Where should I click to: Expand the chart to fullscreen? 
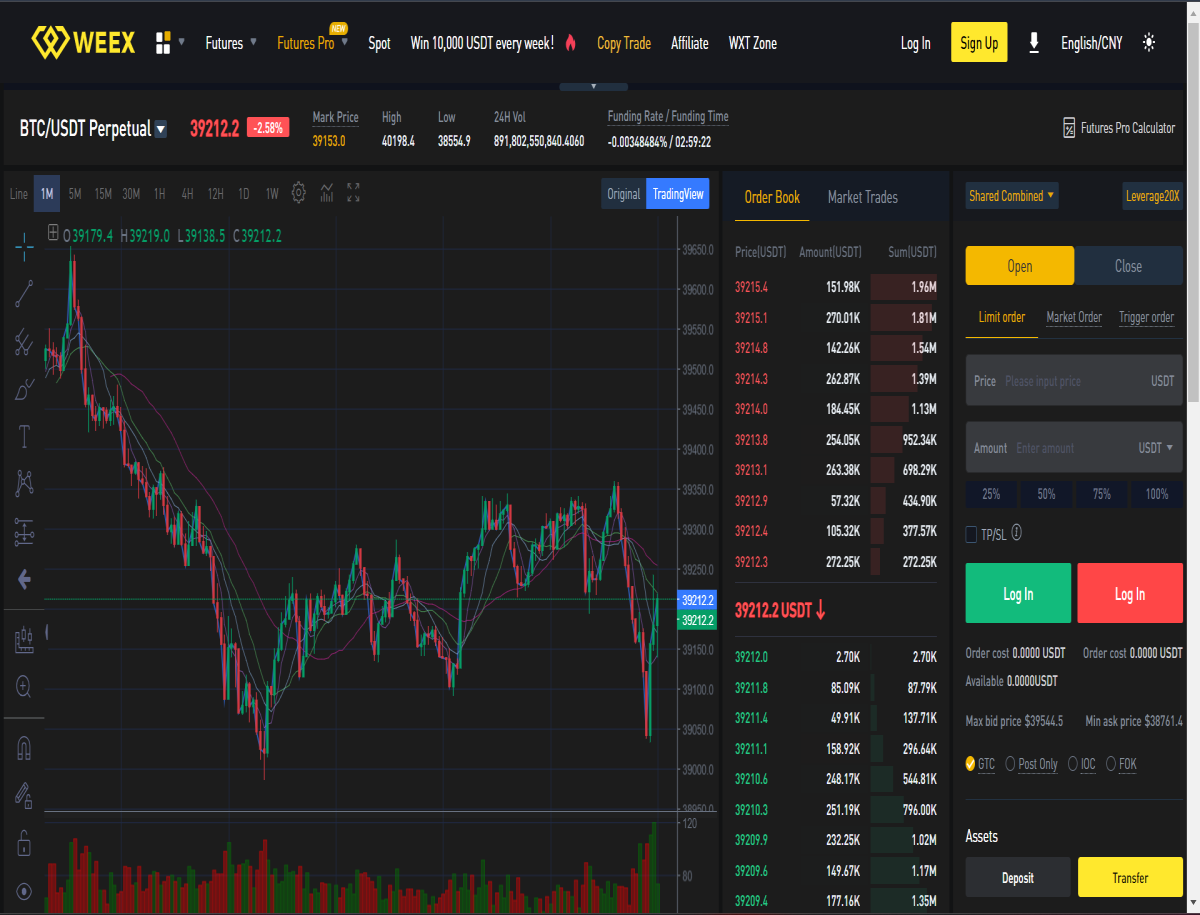point(352,193)
